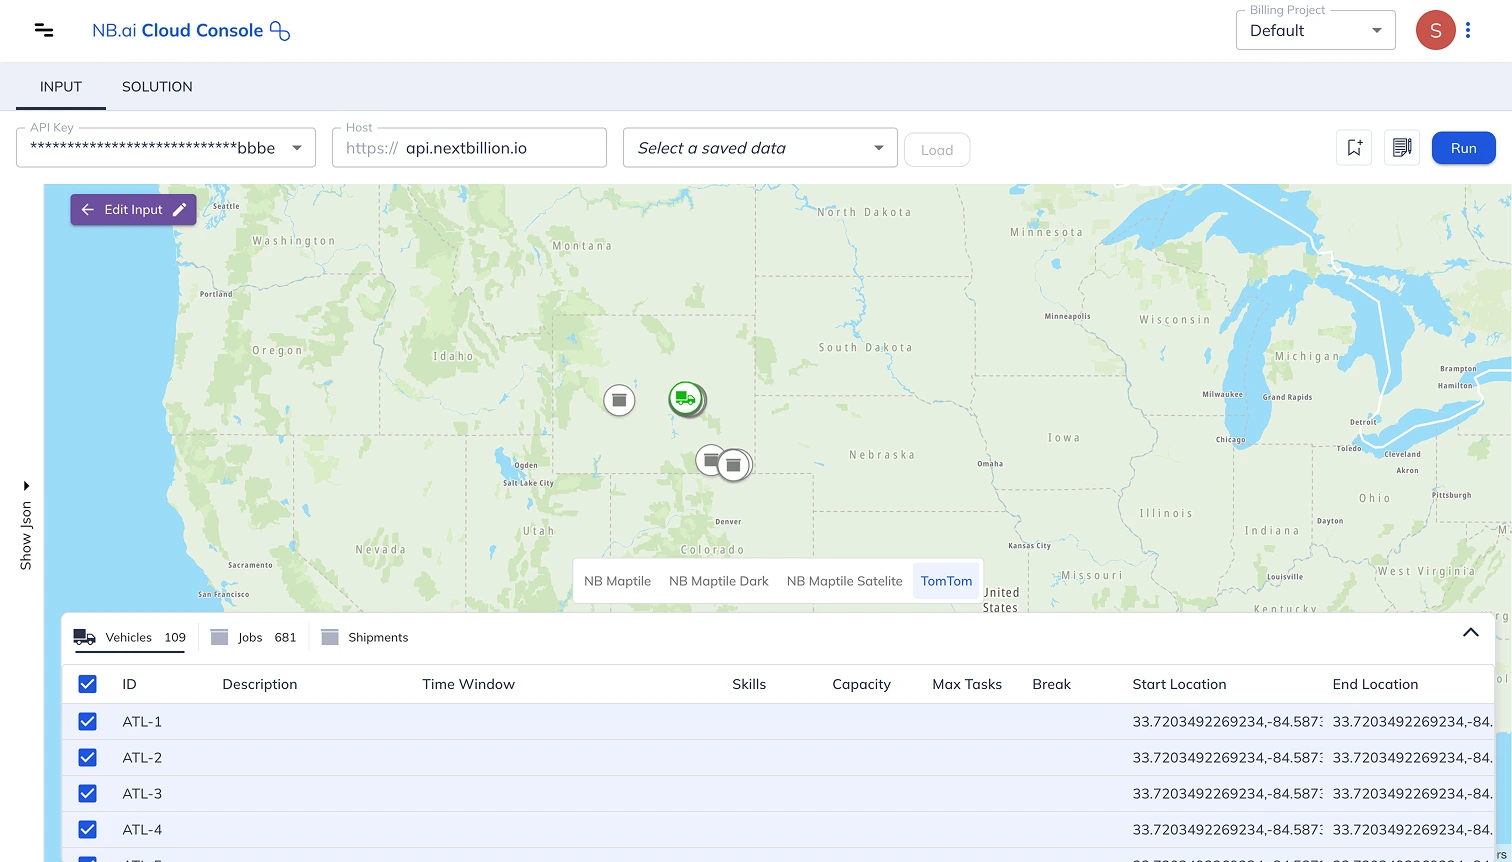Click the green truck vehicle marker on map
This screenshot has width=1512, height=862.
pyautogui.click(x=685, y=398)
